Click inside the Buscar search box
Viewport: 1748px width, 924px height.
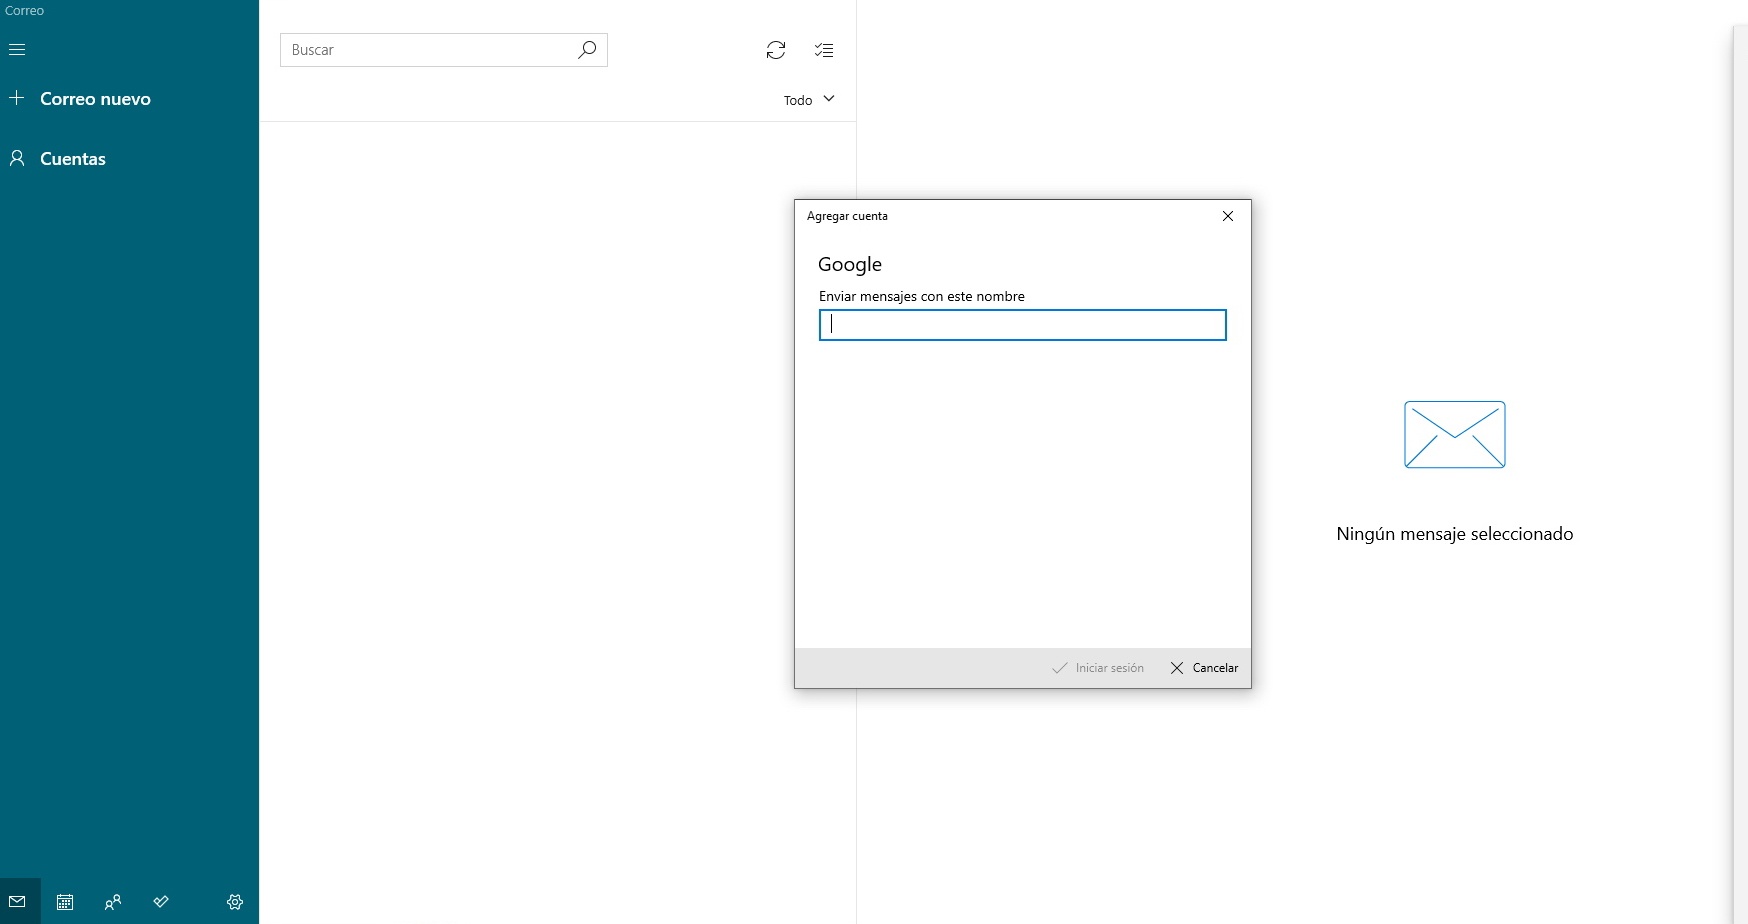[x=430, y=50]
